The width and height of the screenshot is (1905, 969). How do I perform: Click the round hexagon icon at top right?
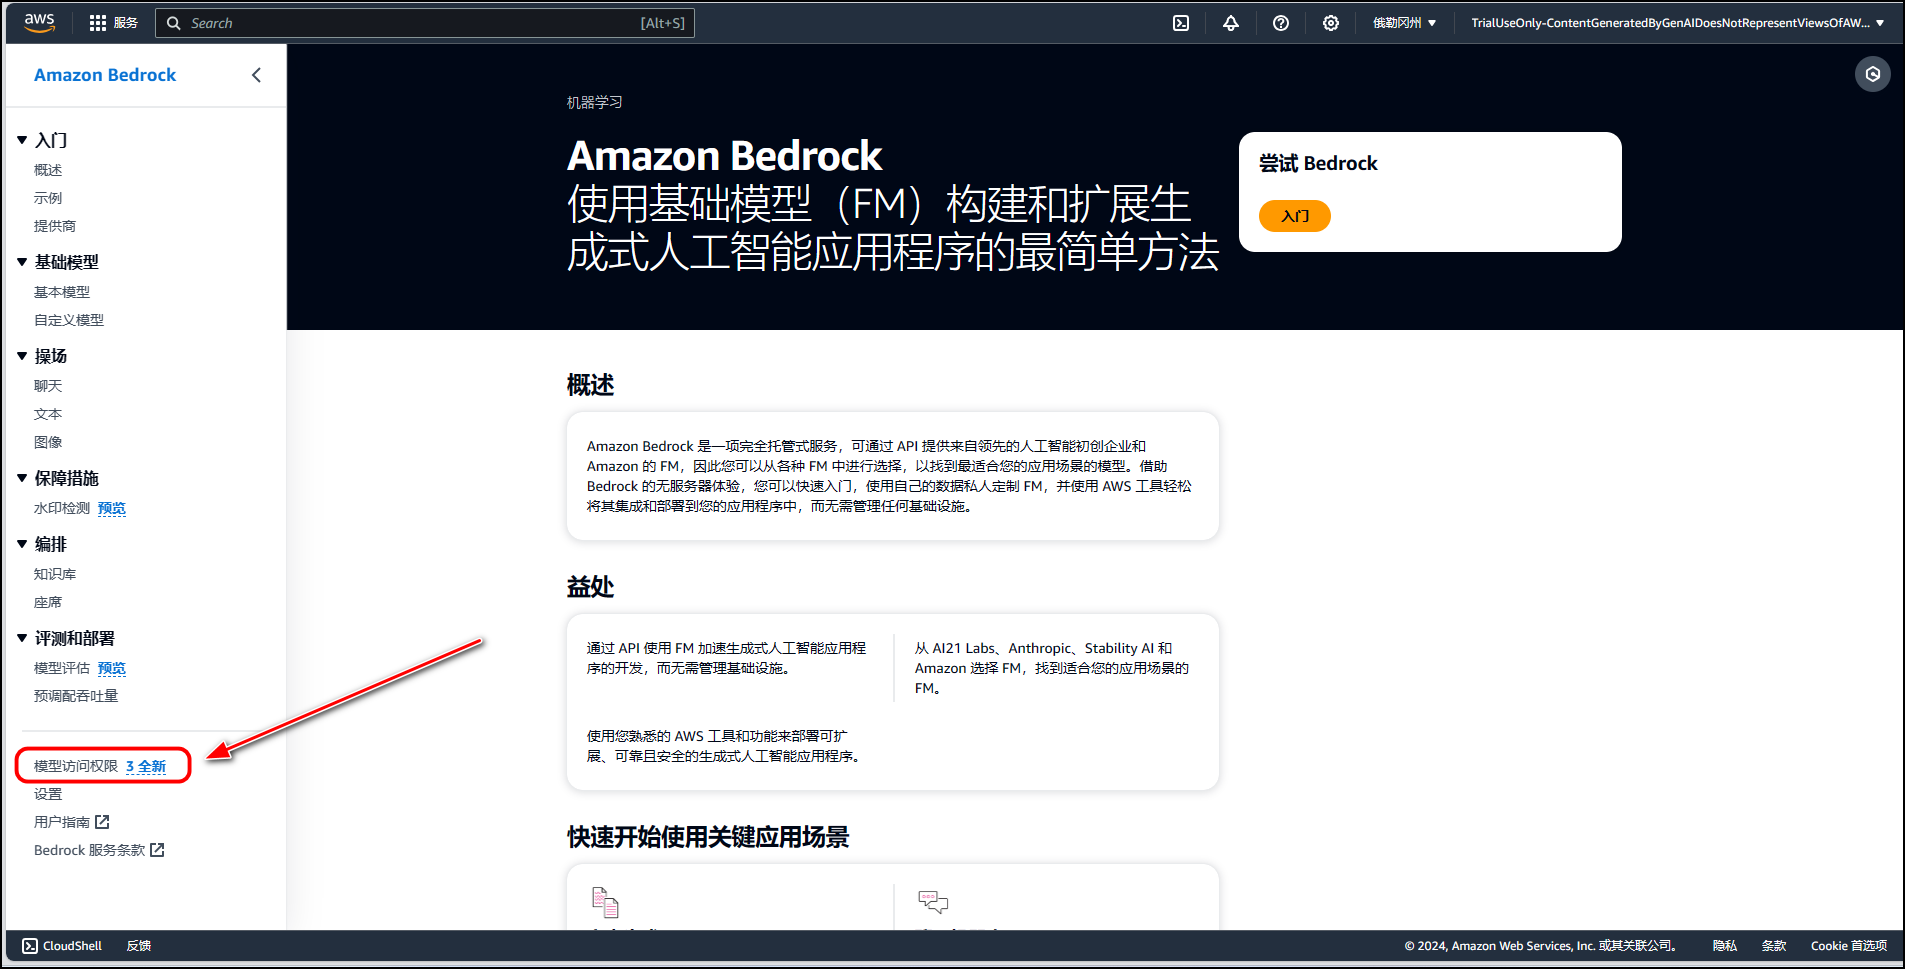(1873, 74)
